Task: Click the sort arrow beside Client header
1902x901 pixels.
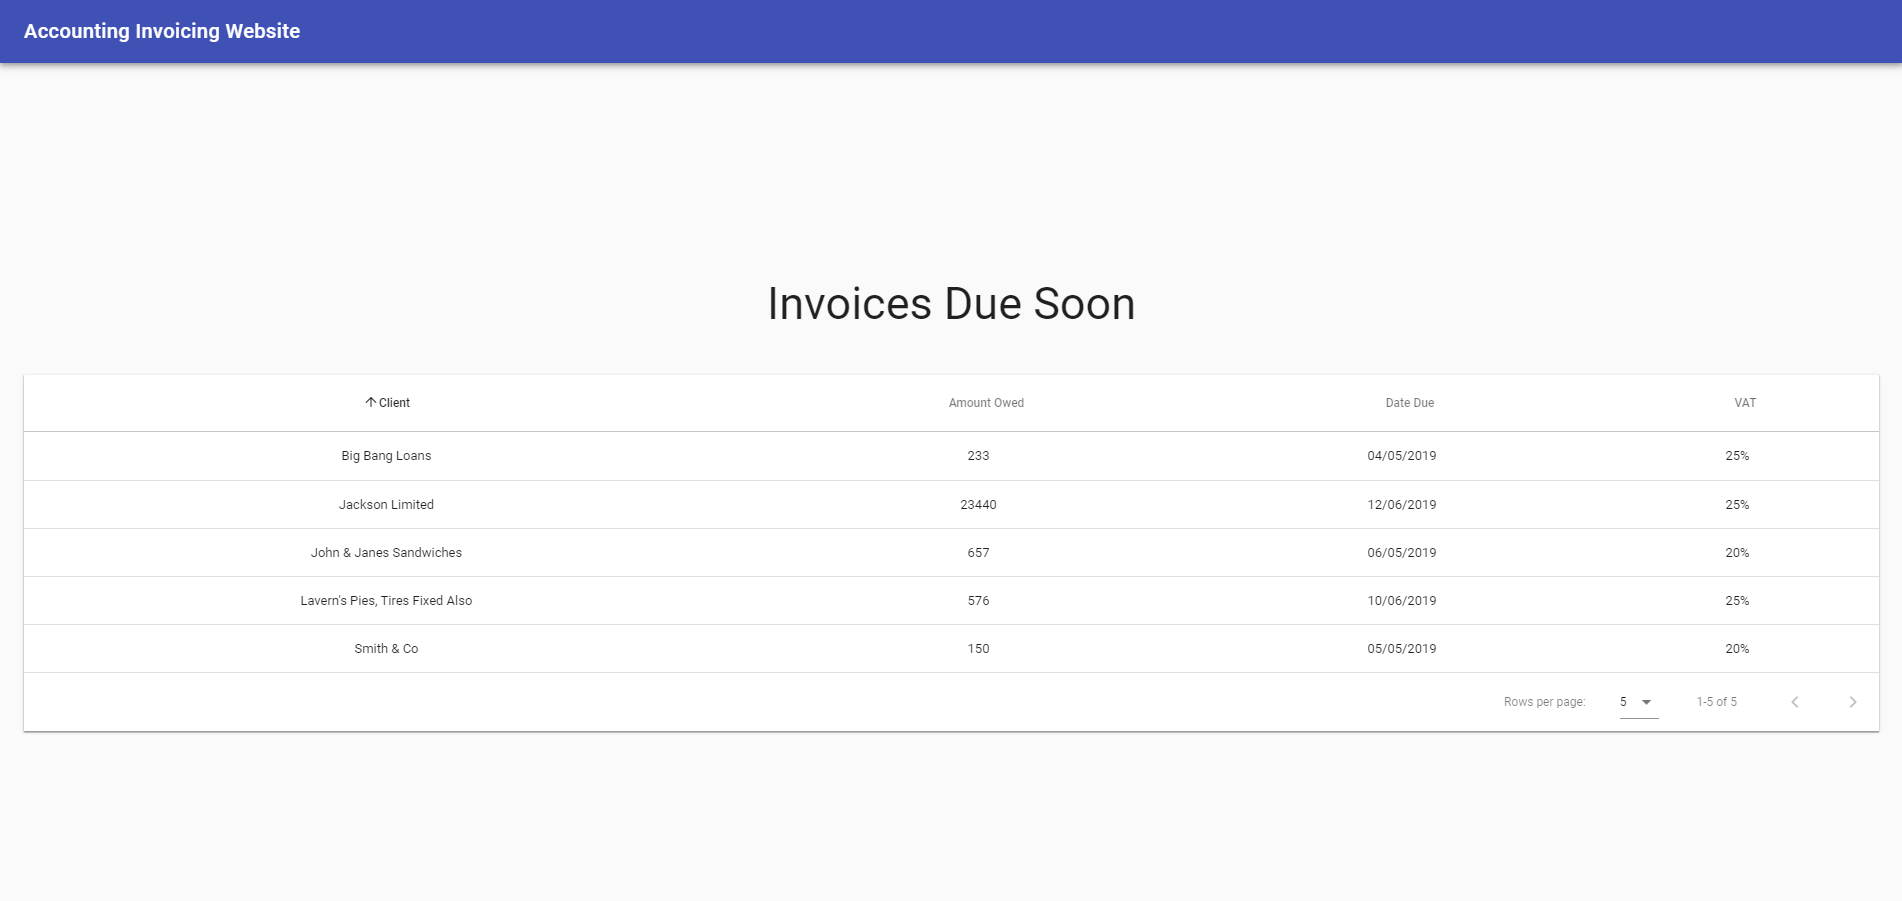Action: 370,403
